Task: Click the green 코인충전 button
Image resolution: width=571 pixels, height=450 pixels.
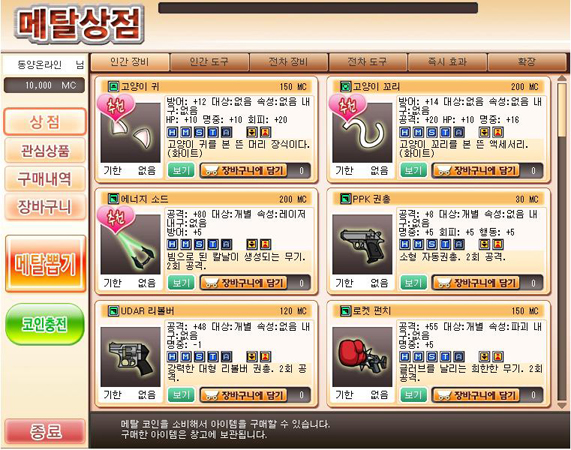Action: click(x=45, y=324)
